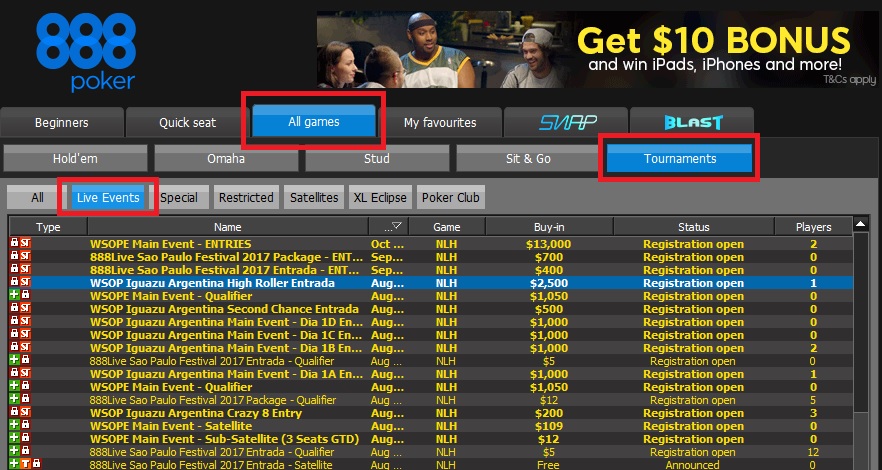The height and width of the screenshot is (470, 882).
Task: Click lock icon on Second Chance Entrada row
Action: click(x=15, y=309)
